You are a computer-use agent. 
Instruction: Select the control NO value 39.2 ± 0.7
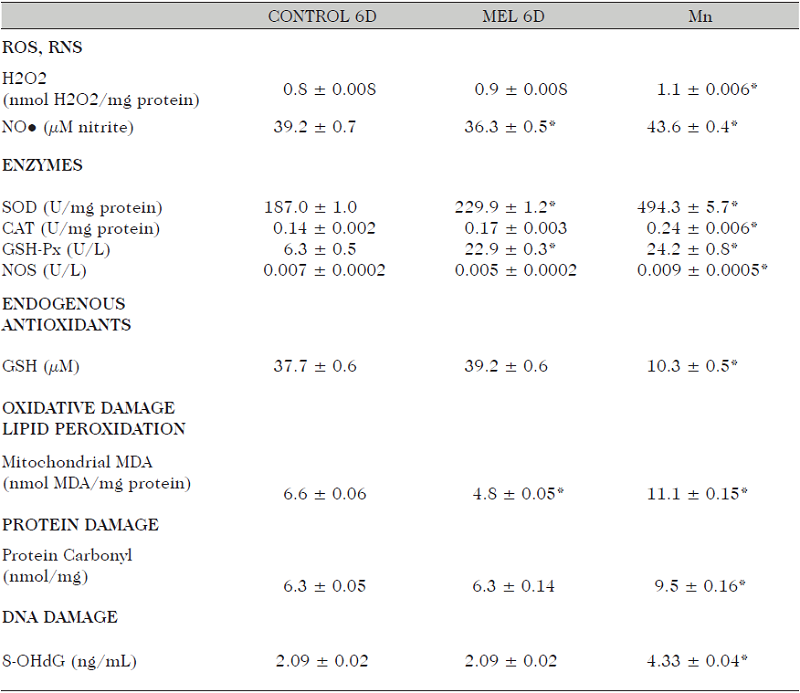coord(314,127)
